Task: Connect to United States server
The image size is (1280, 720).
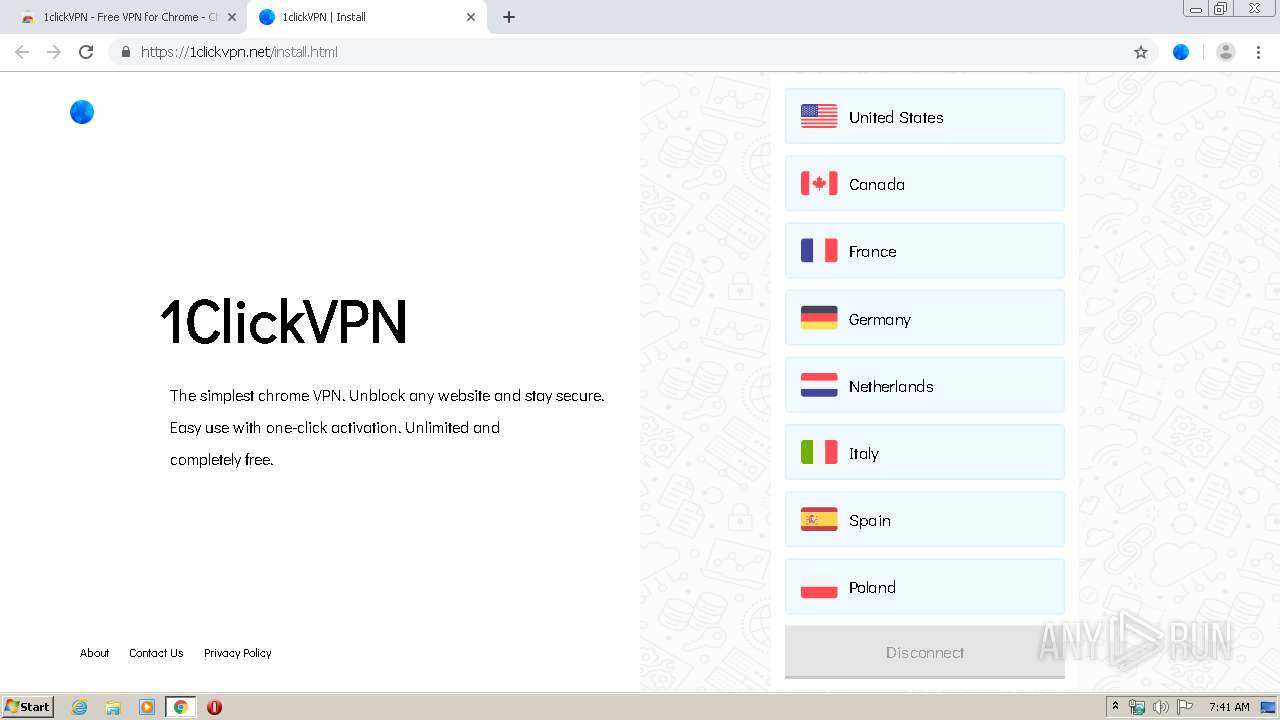Action: click(925, 116)
